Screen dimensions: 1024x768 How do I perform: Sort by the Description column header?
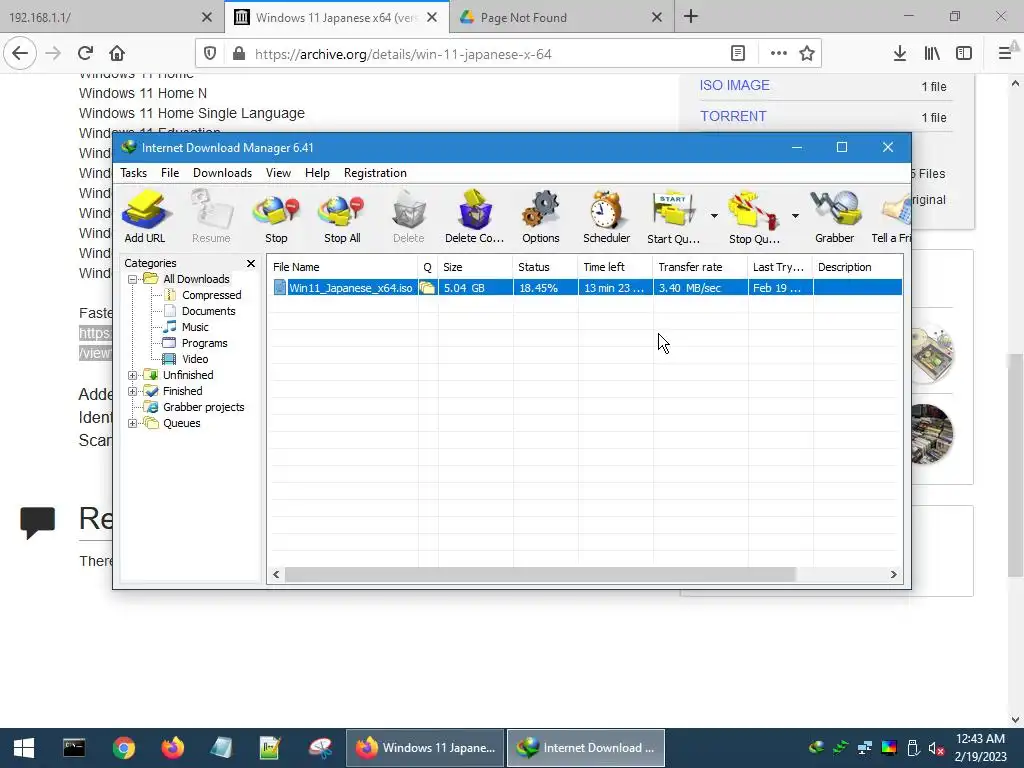(x=857, y=267)
